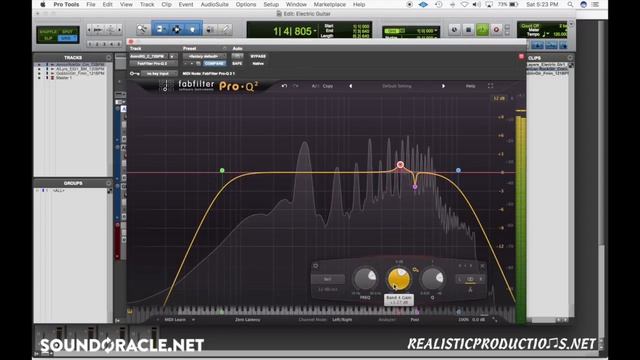Adjust the FREQ knob
640x360 pixels.
point(365,279)
